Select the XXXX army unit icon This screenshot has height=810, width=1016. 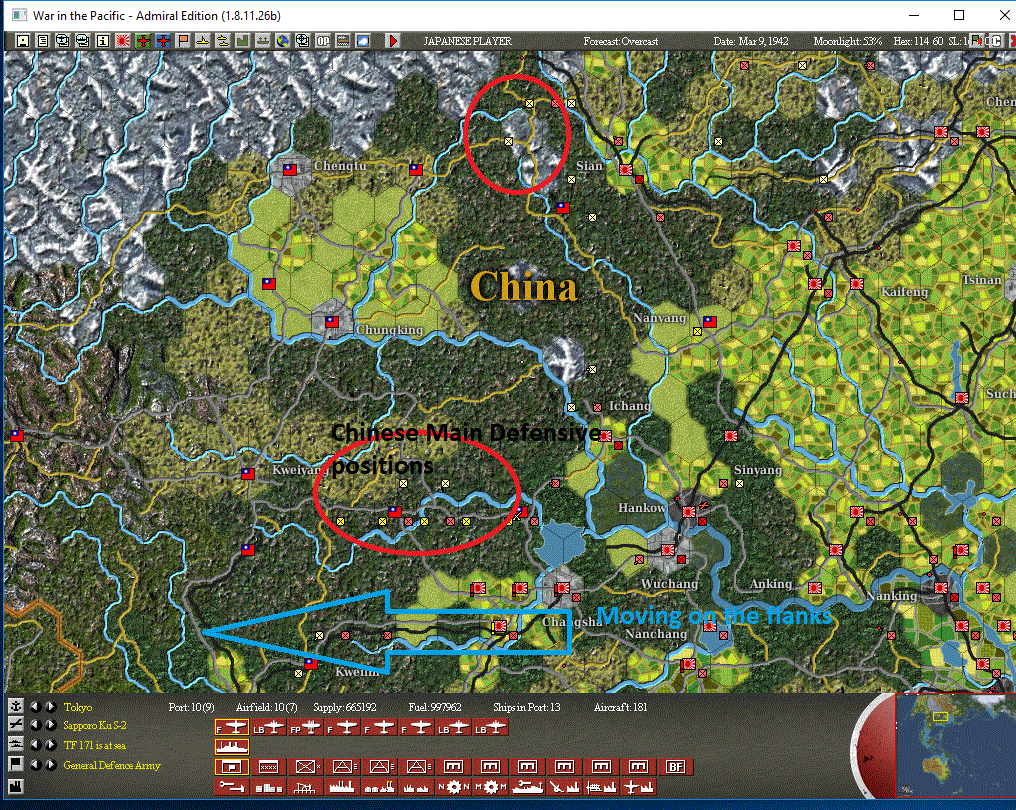tap(268, 767)
